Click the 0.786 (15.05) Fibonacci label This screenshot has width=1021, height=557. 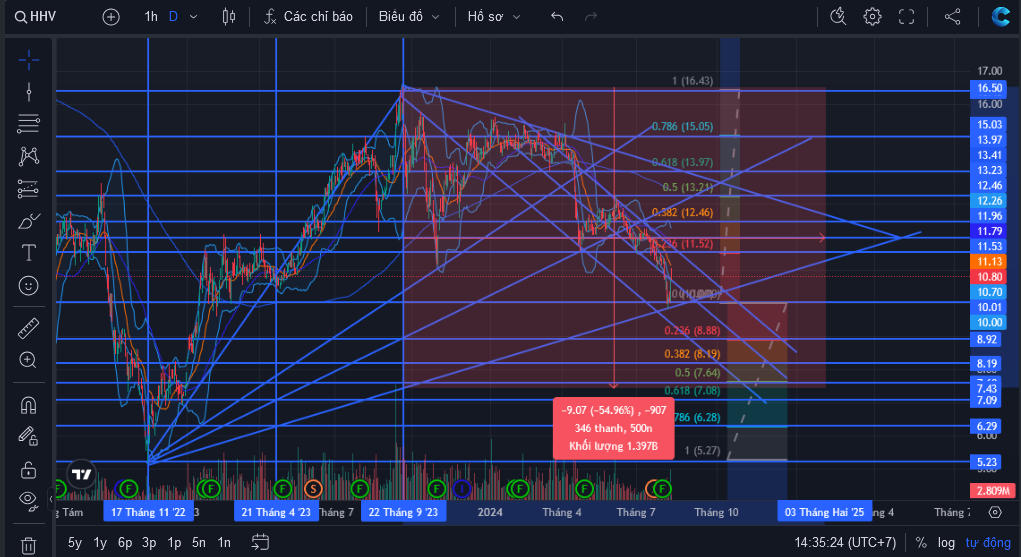(x=682, y=126)
